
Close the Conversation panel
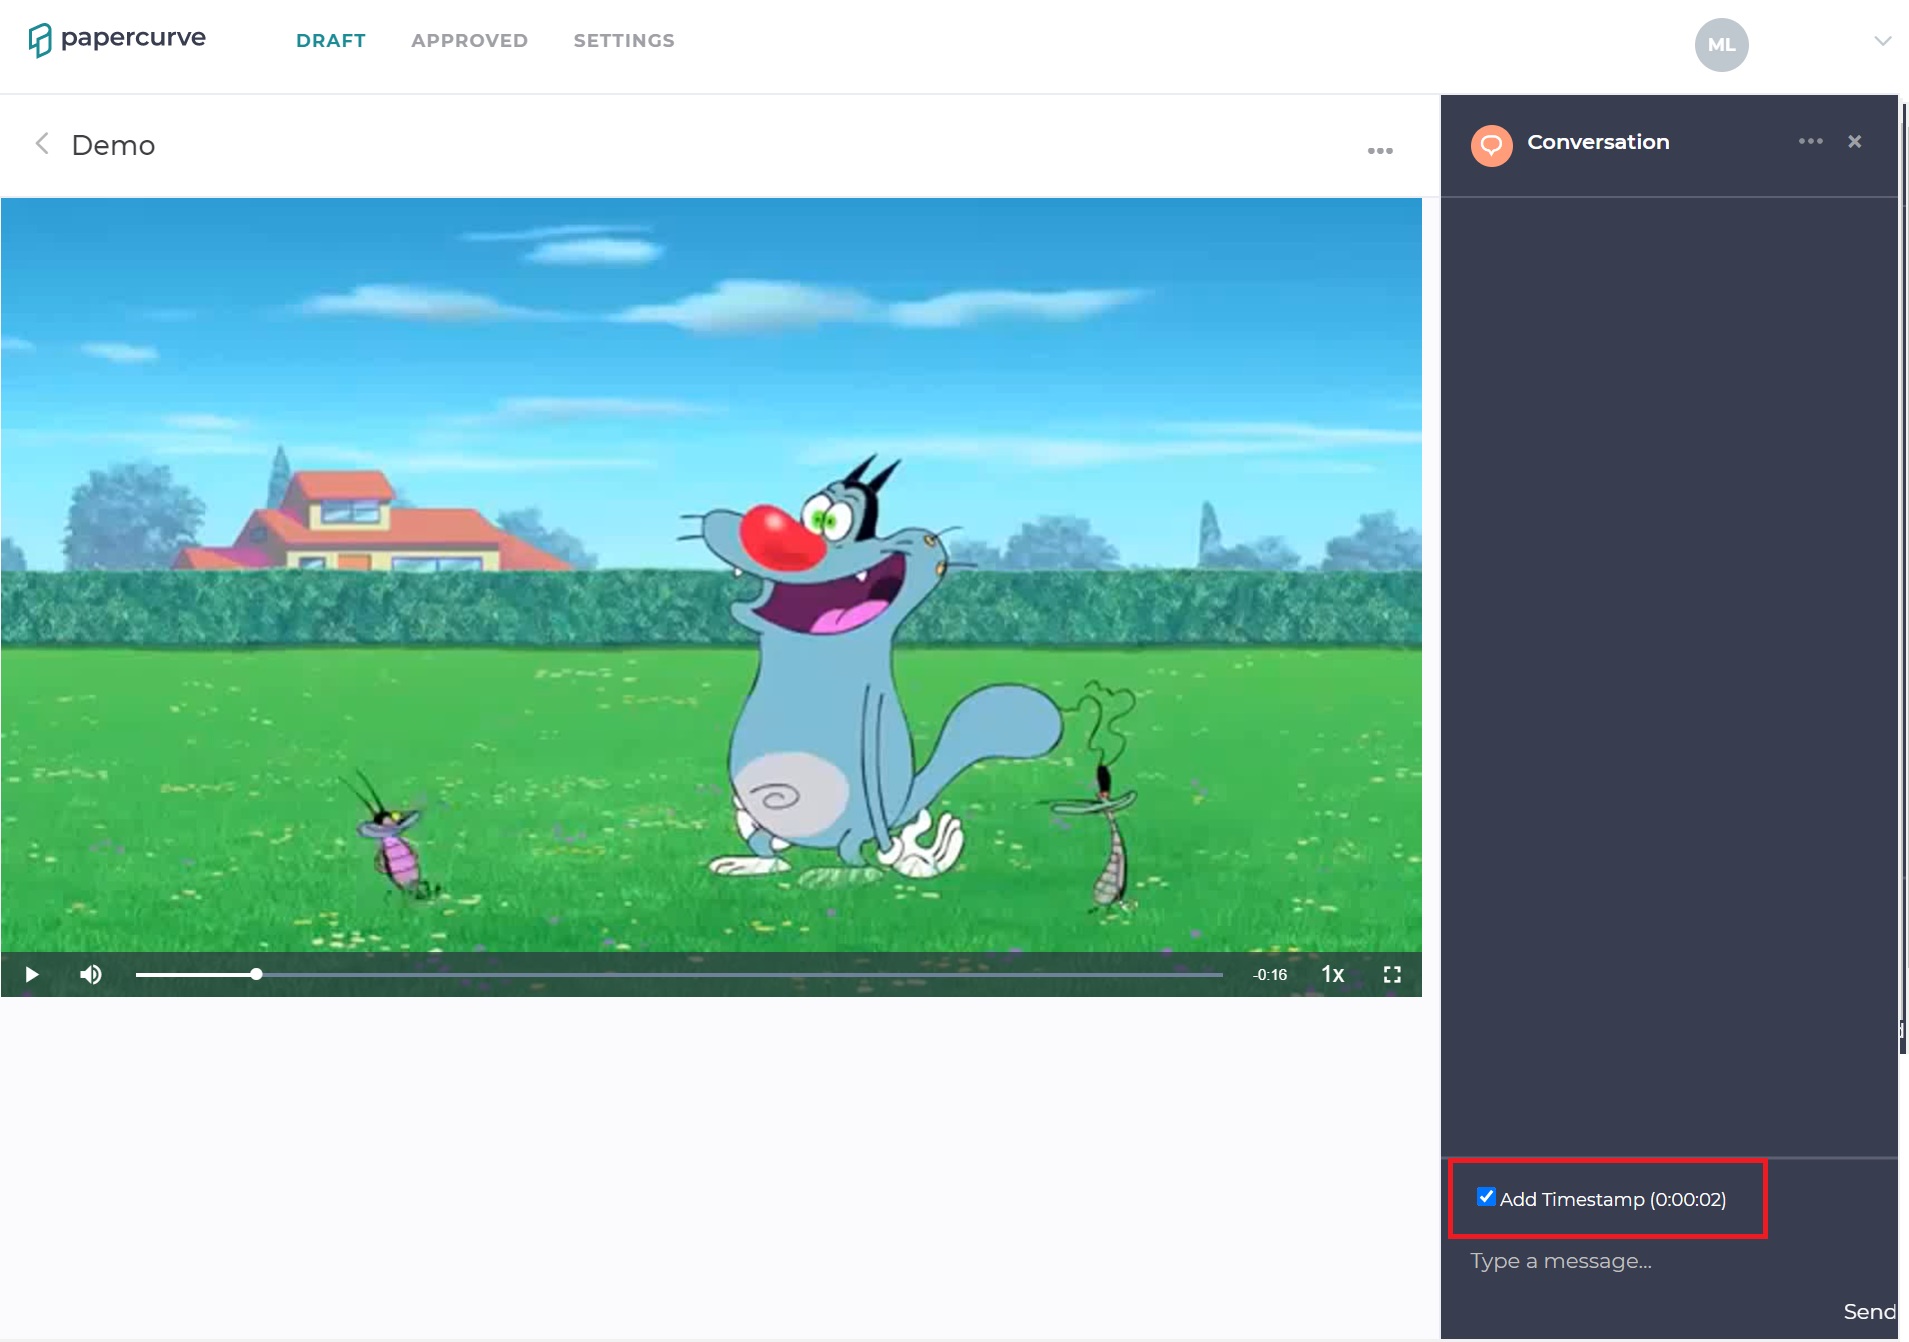click(1855, 141)
